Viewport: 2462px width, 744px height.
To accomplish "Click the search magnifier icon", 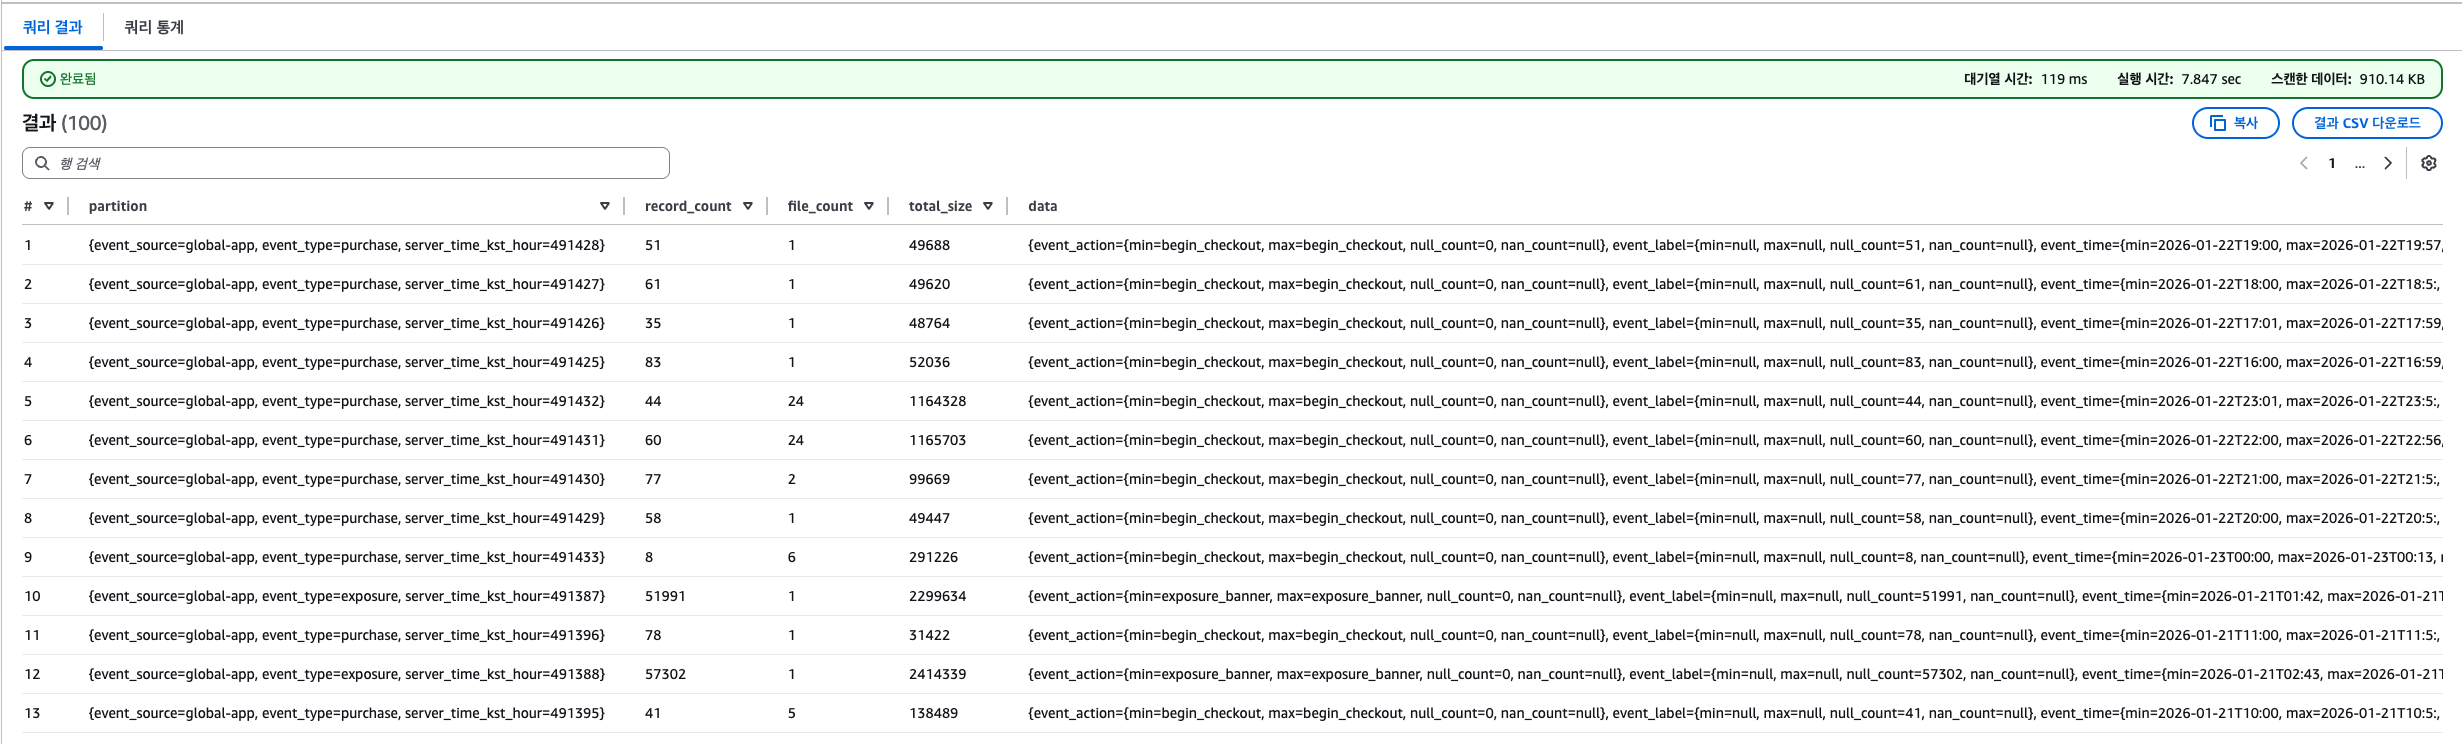I will coord(42,163).
